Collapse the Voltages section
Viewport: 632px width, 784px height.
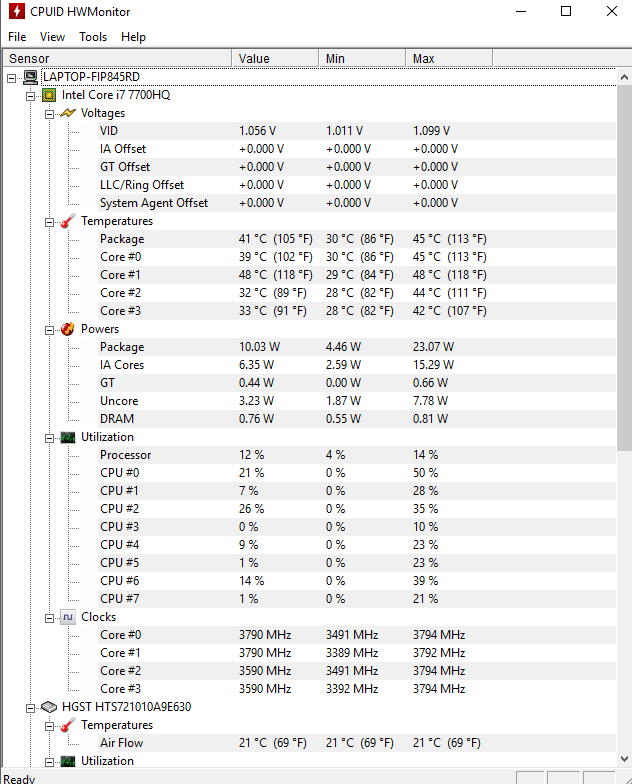click(49, 113)
